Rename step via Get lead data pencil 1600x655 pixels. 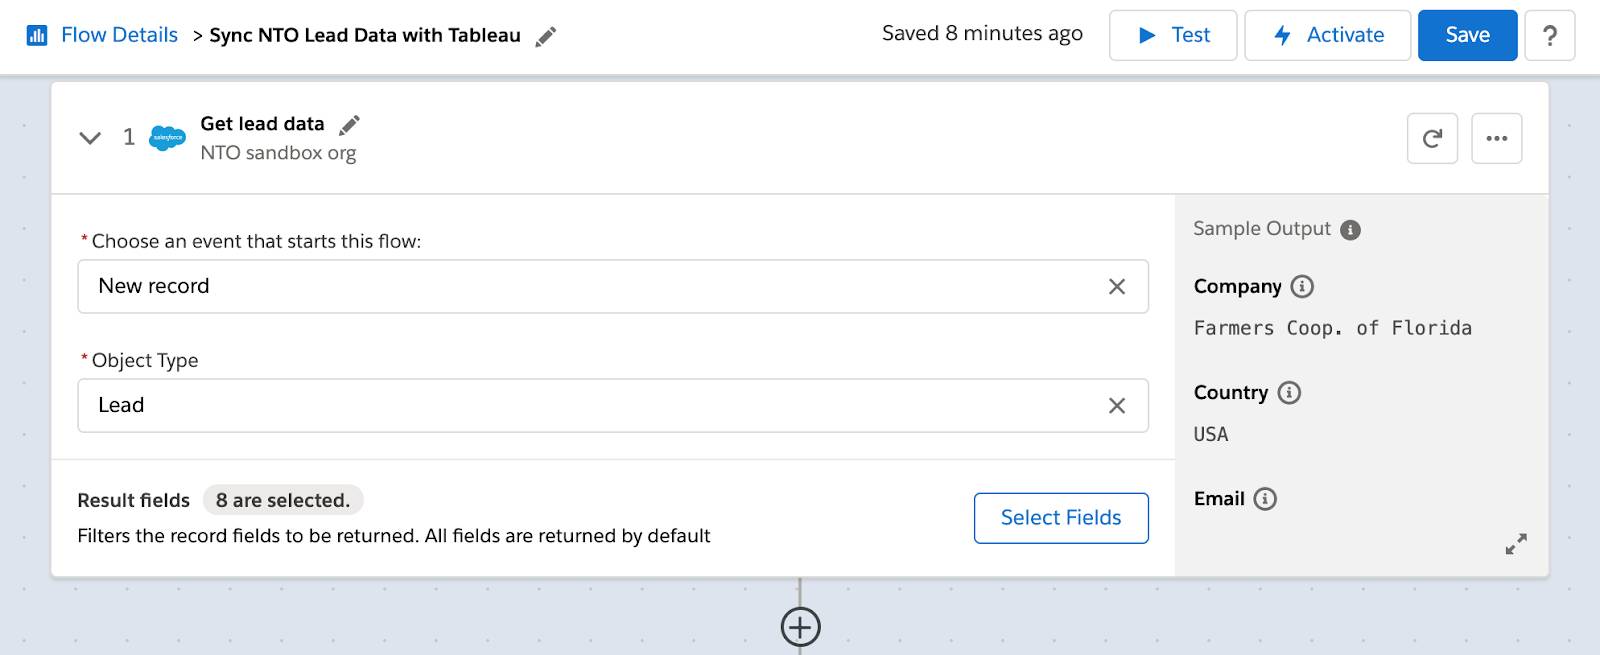(x=349, y=125)
